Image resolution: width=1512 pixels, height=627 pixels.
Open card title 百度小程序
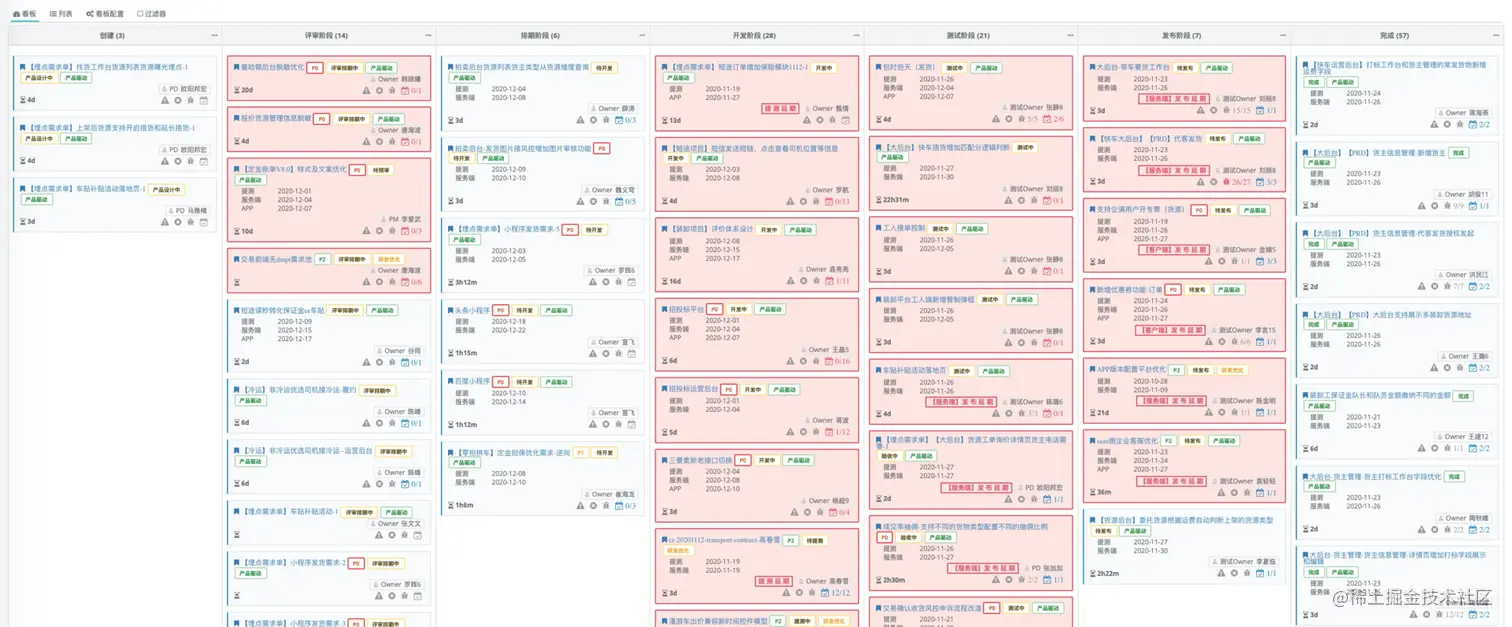click(472, 382)
